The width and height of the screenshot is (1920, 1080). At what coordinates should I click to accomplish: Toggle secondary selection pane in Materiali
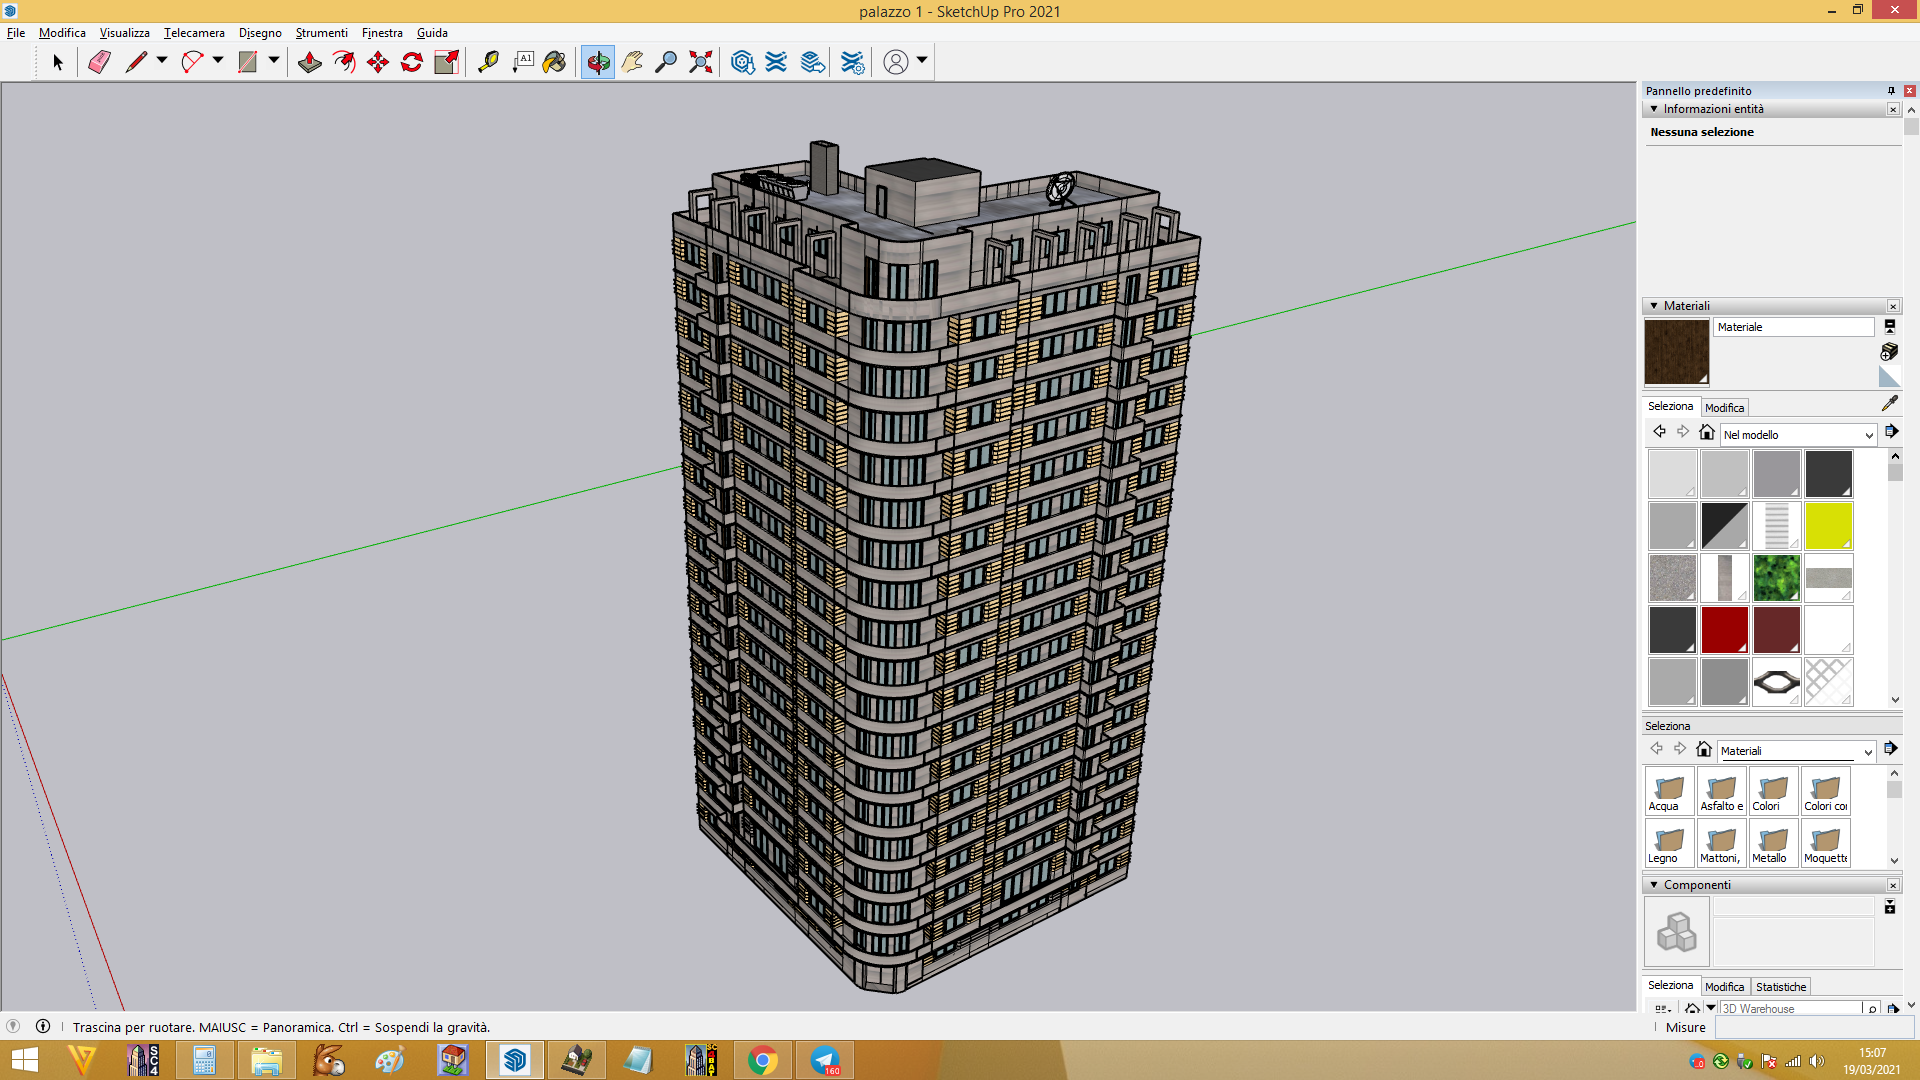pos(1890,326)
